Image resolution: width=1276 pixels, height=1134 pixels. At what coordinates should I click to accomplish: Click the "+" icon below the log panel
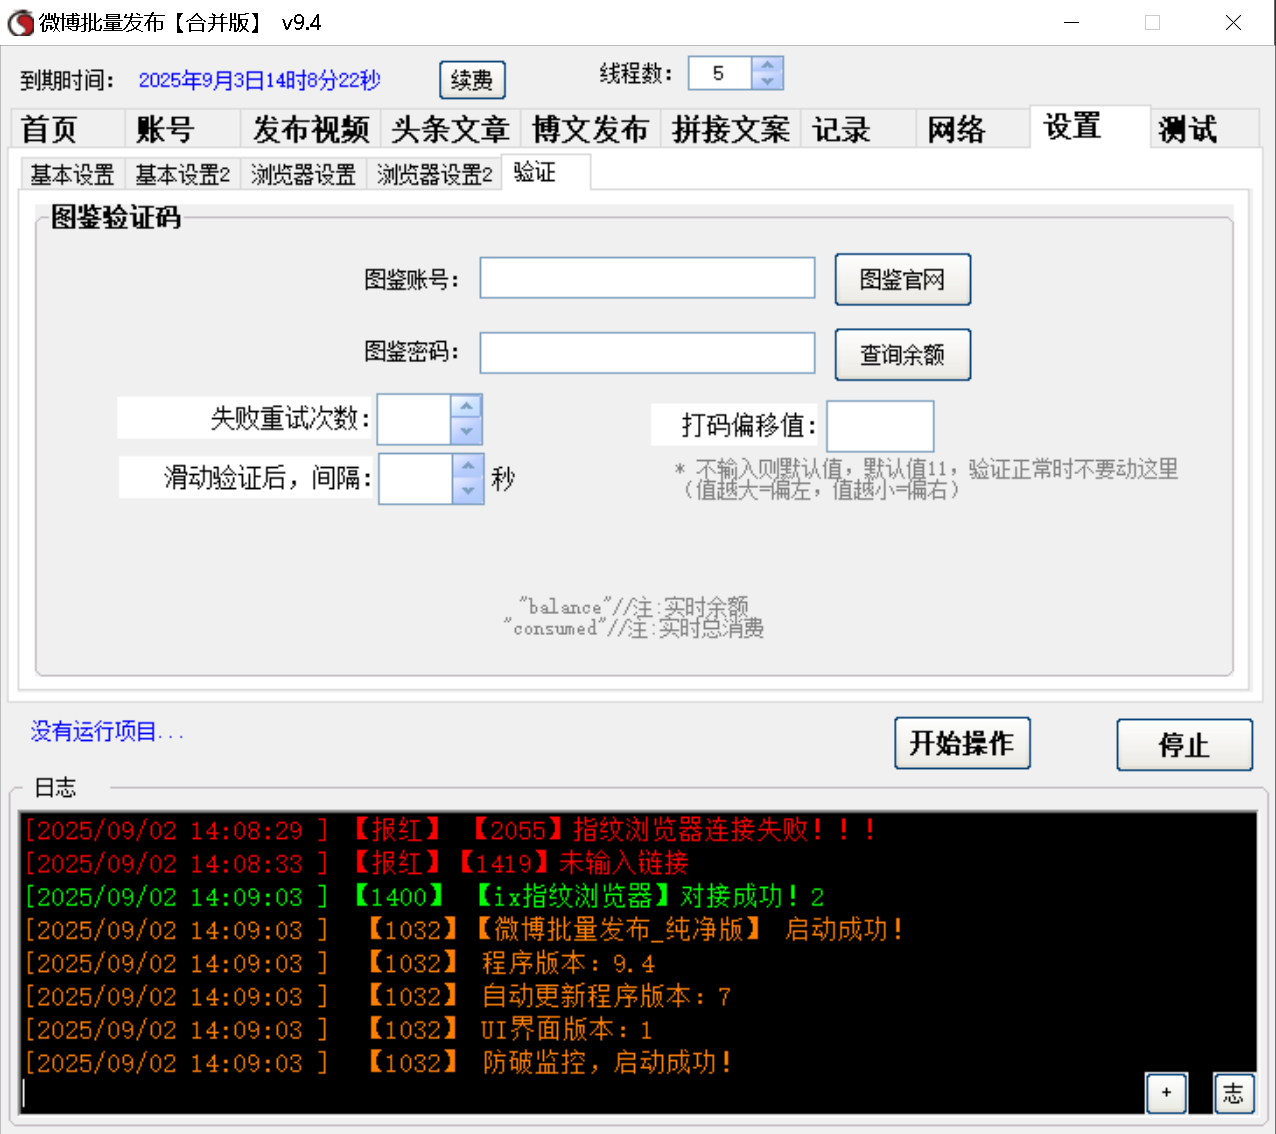(1165, 1093)
